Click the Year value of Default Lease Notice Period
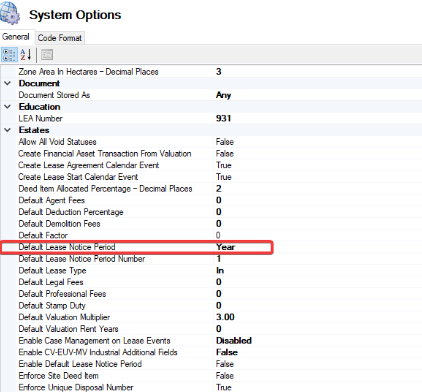Screen dimensions: 422x392 pos(226,247)
